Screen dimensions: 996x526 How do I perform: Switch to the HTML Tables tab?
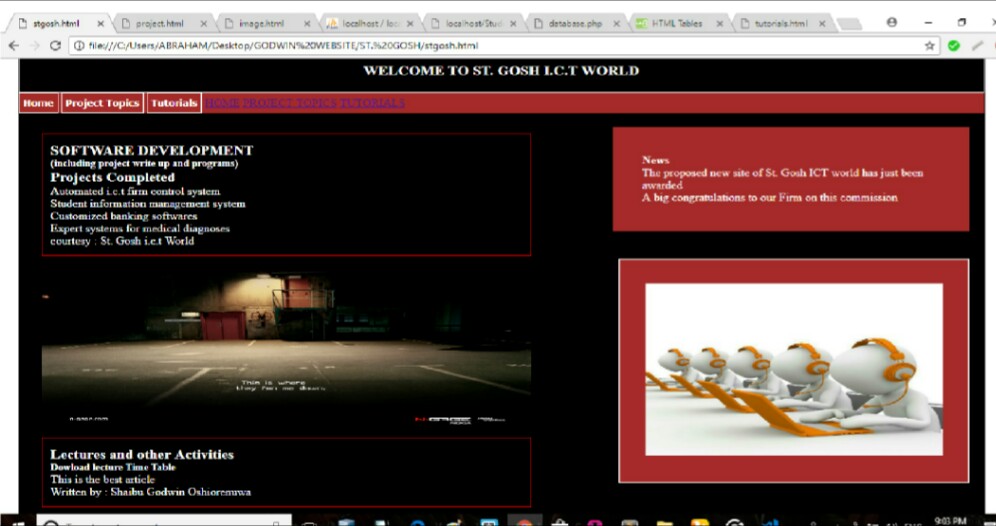pos(675,24)
